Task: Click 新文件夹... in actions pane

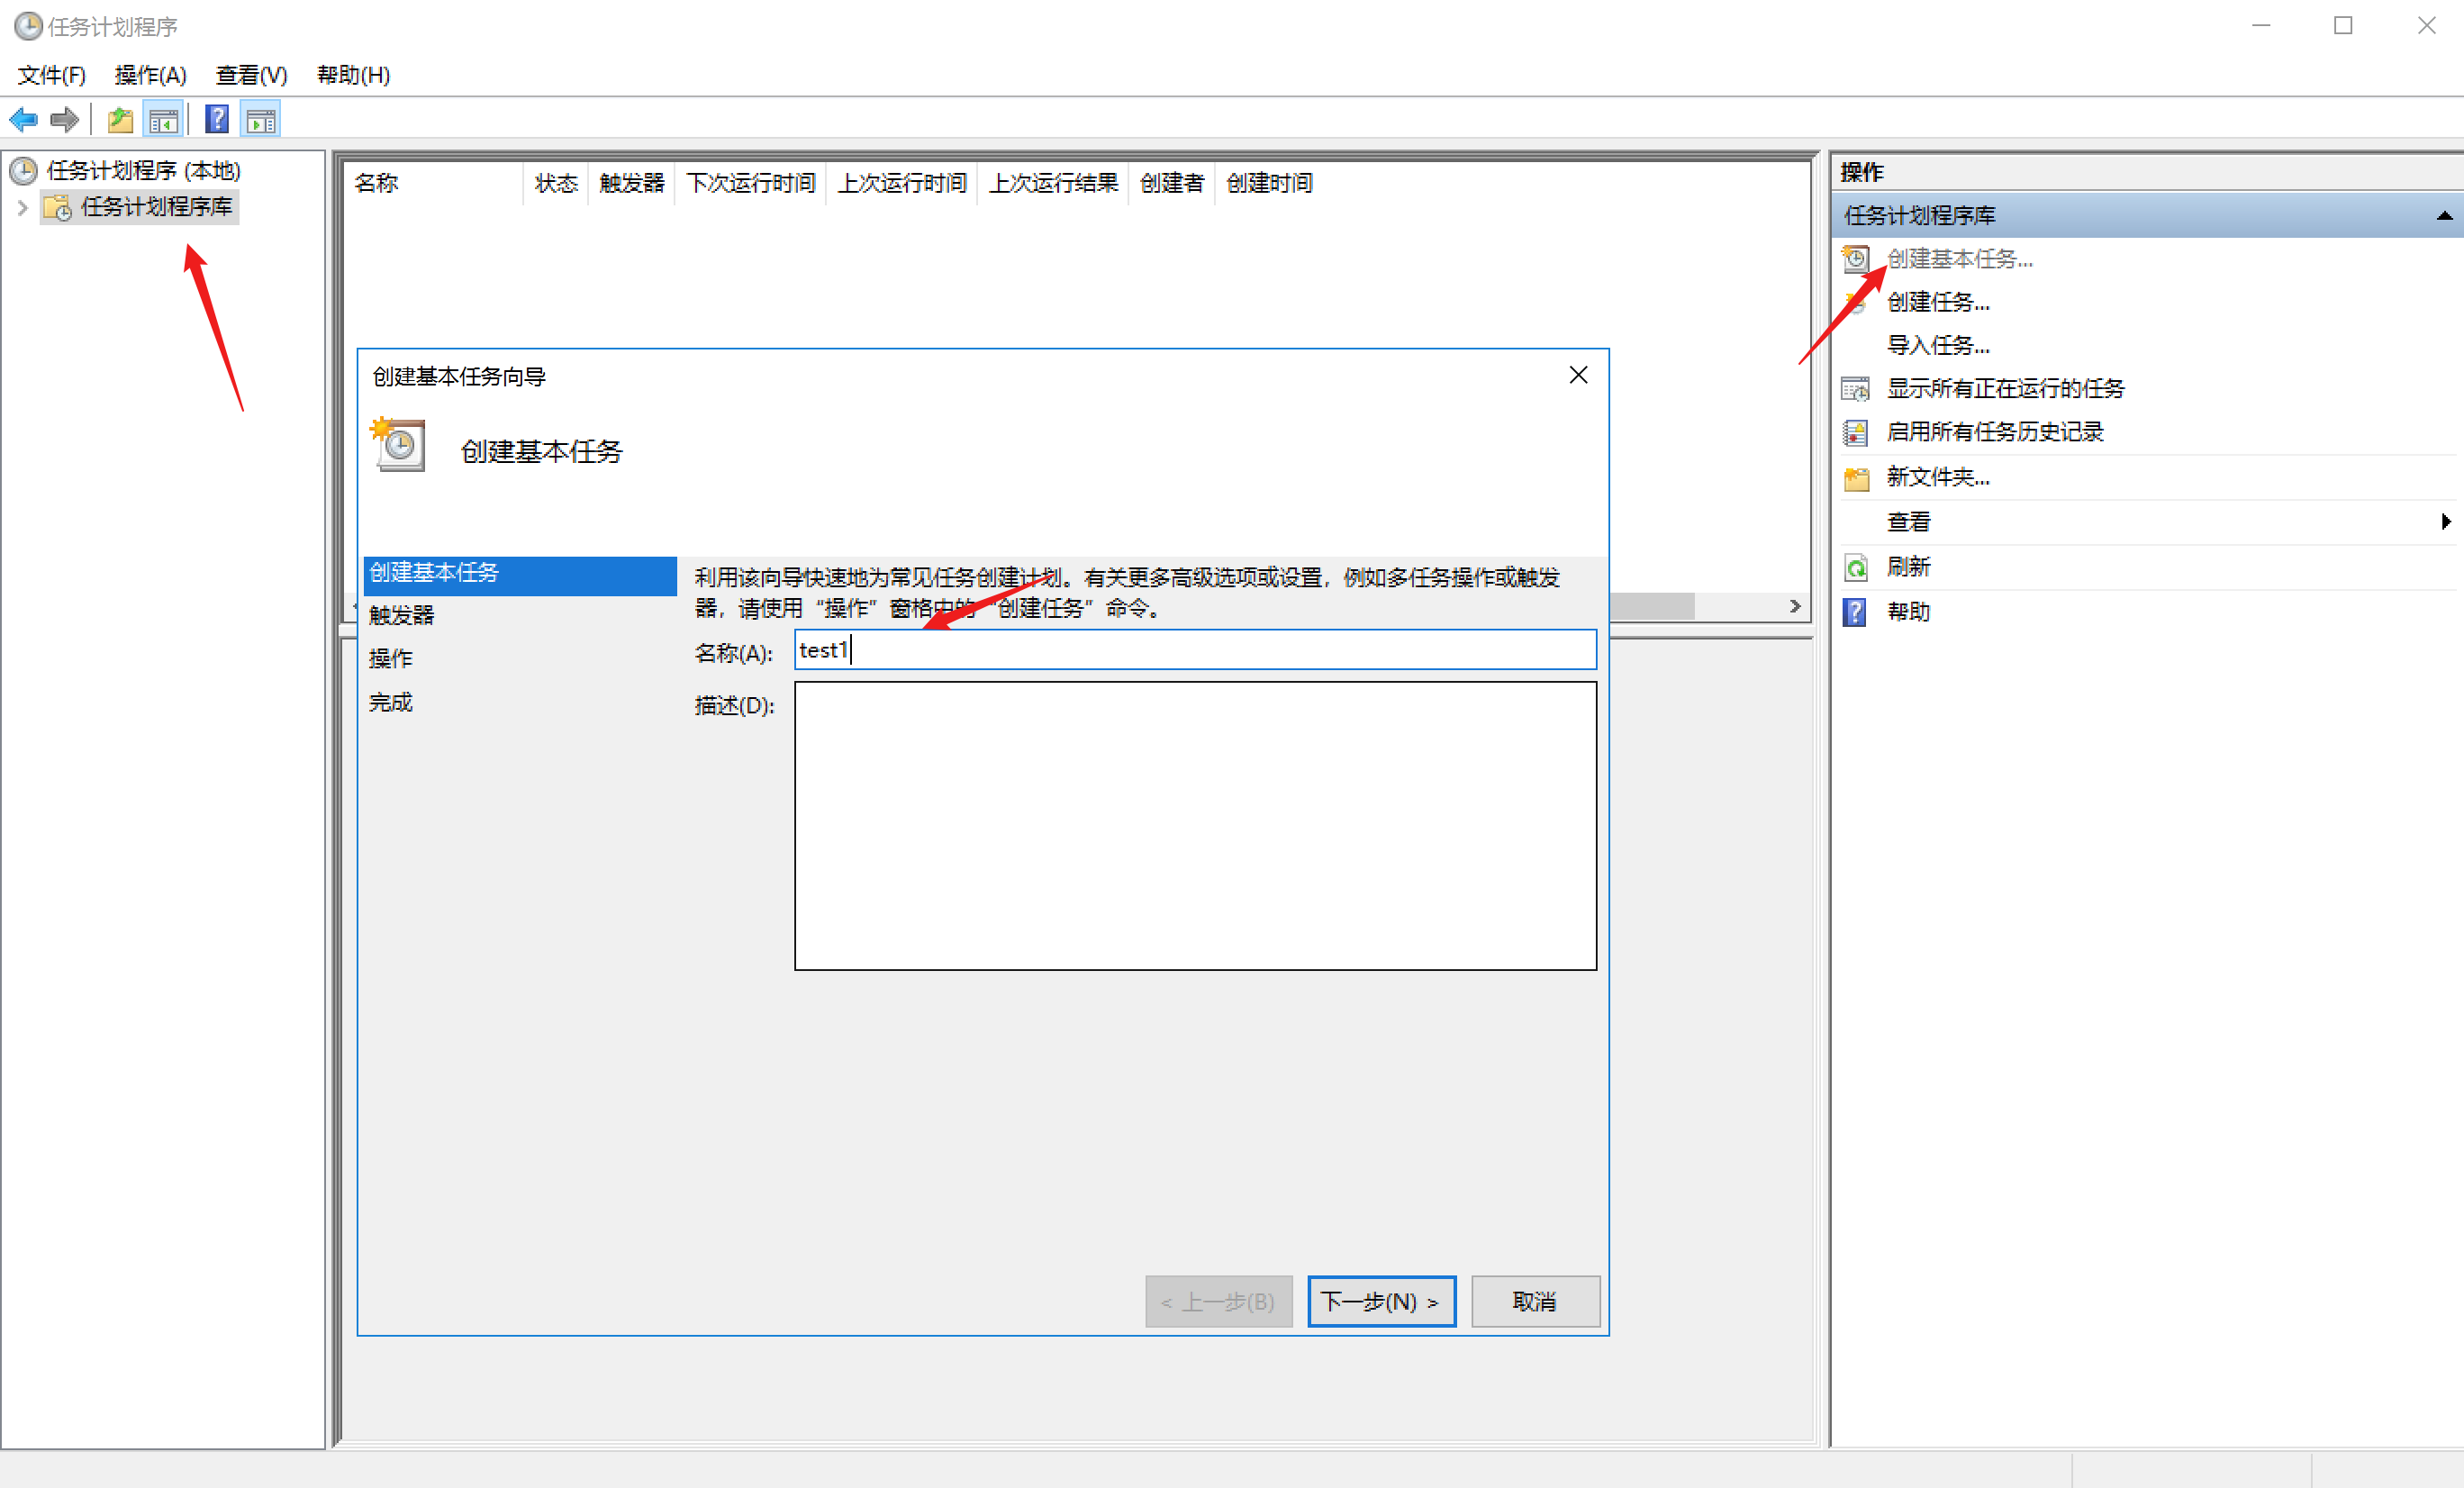Action: tap(1938, 478)
